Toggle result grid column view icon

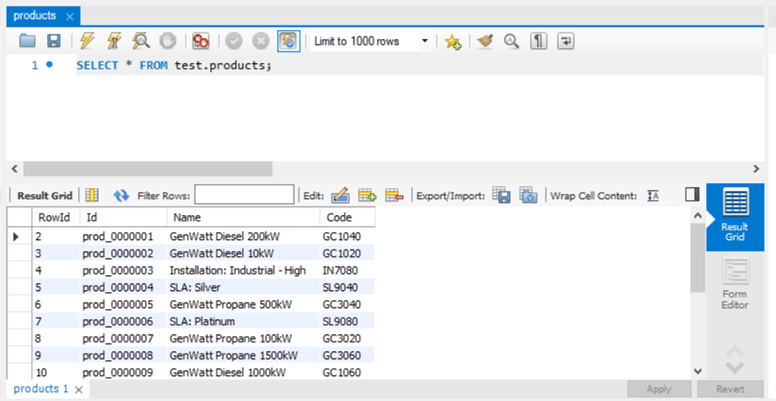pos(92,196)
